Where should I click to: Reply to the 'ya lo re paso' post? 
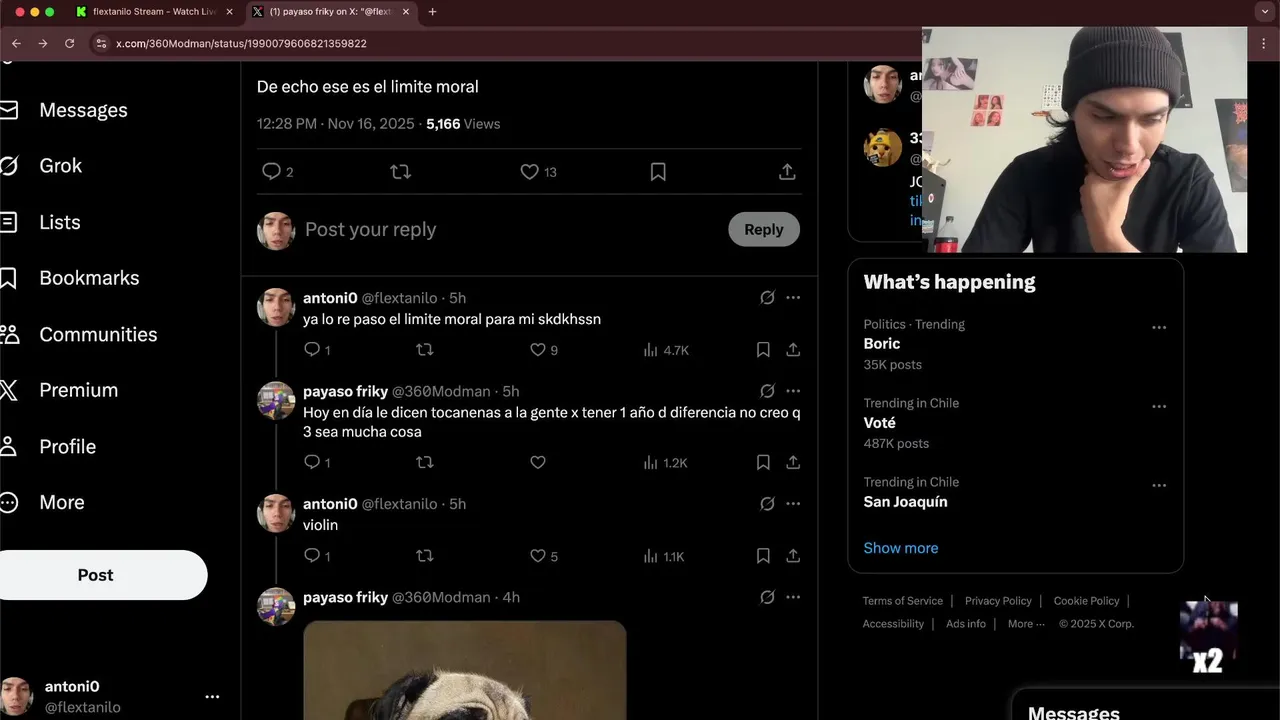coord(312,350)
